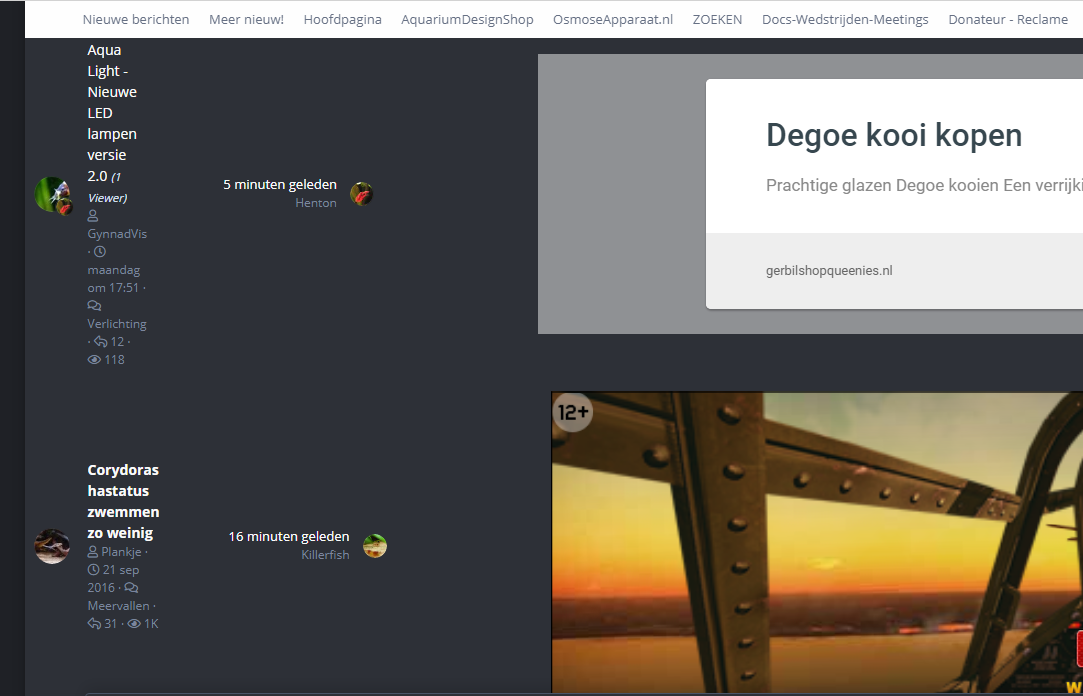This screenshot has width=1083, height=696.
Task: Click Henton's small avatar beside last post
Action: point(361,194)
